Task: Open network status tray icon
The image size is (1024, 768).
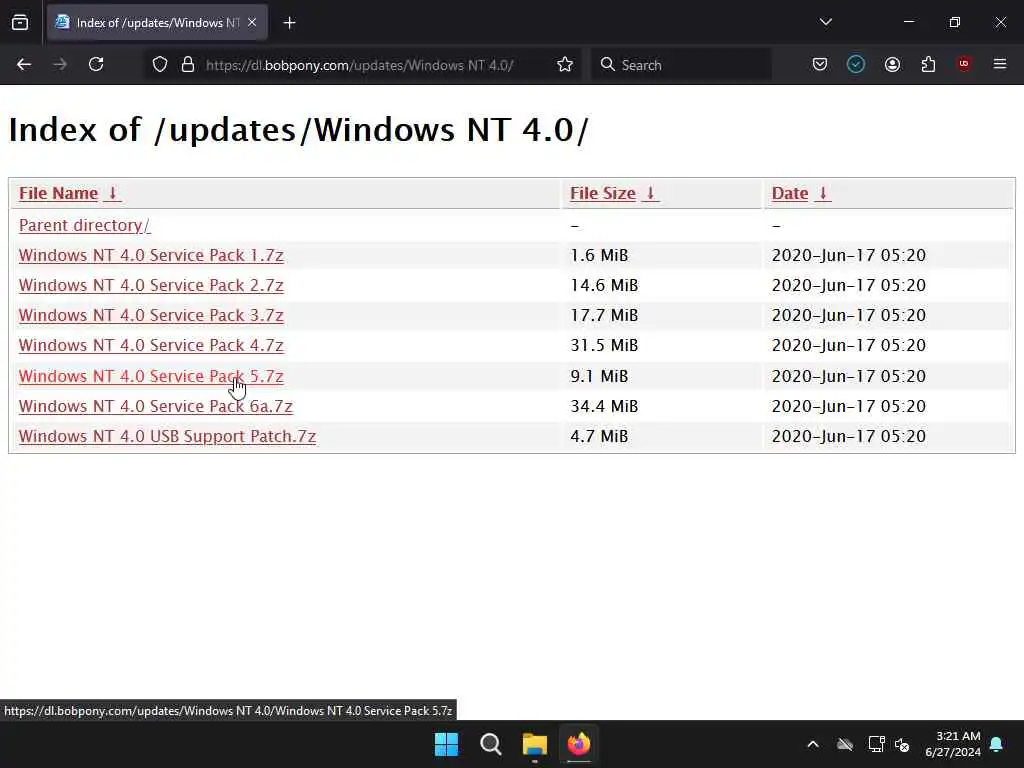Action: 876,744
